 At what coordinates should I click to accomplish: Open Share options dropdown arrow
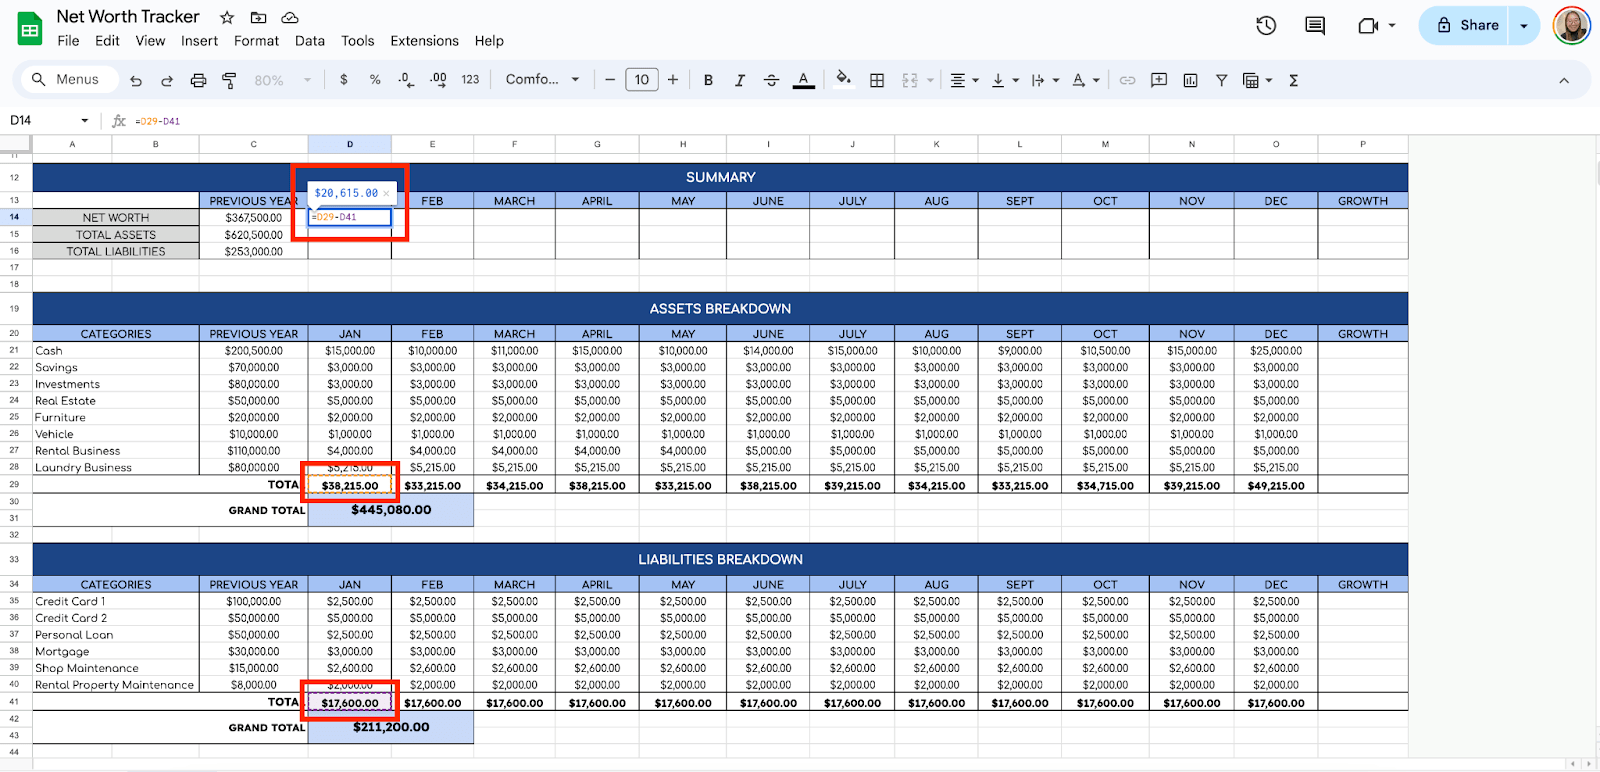pos(1524,26)
